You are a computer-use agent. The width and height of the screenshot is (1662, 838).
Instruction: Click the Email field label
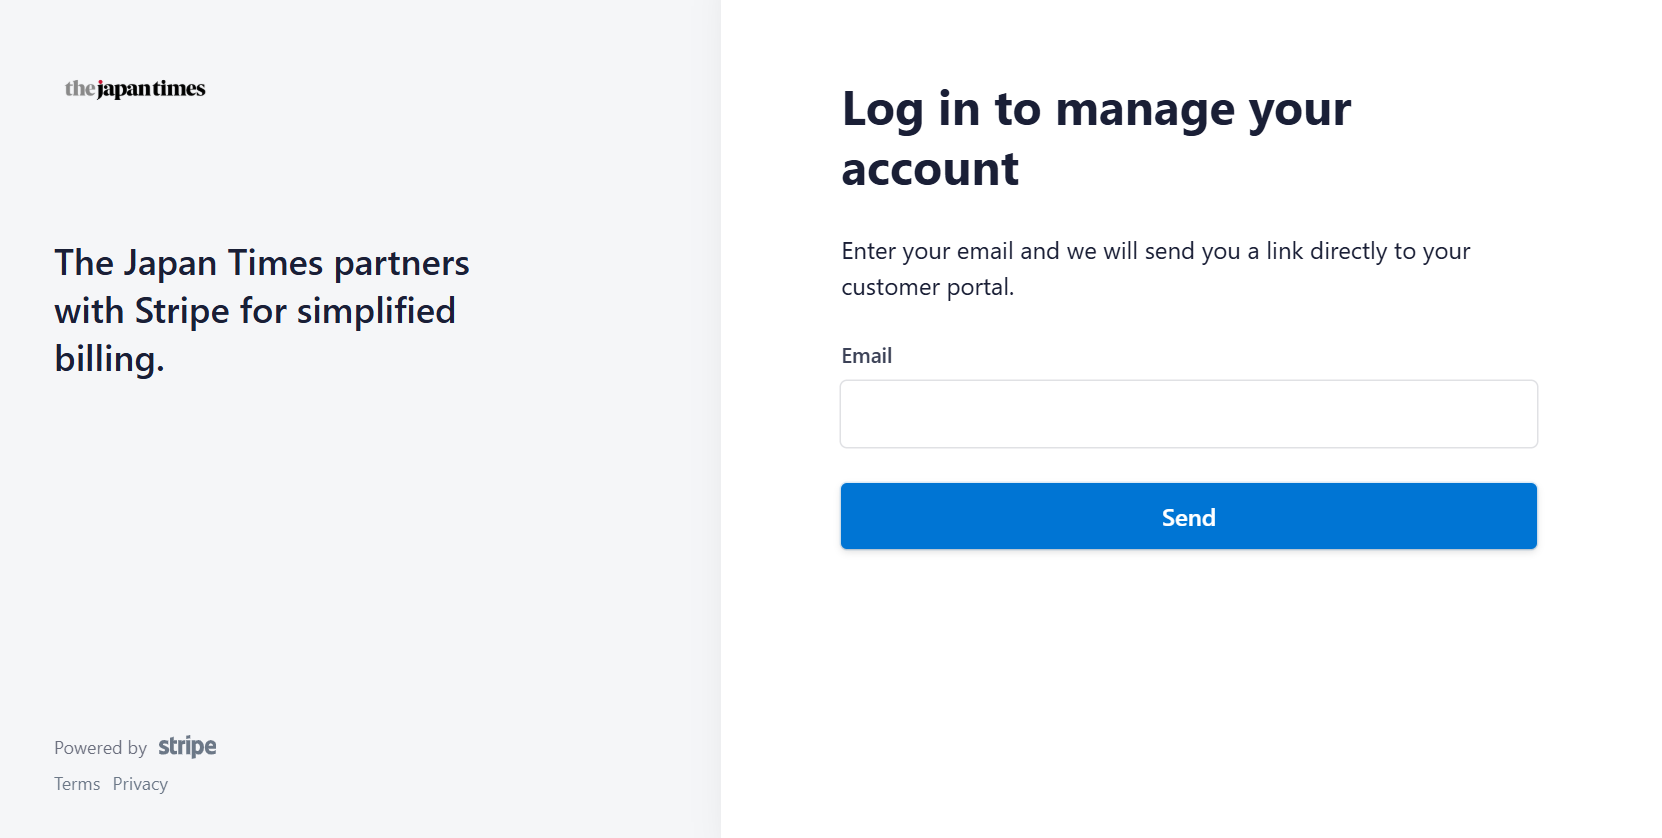(866, 356)
